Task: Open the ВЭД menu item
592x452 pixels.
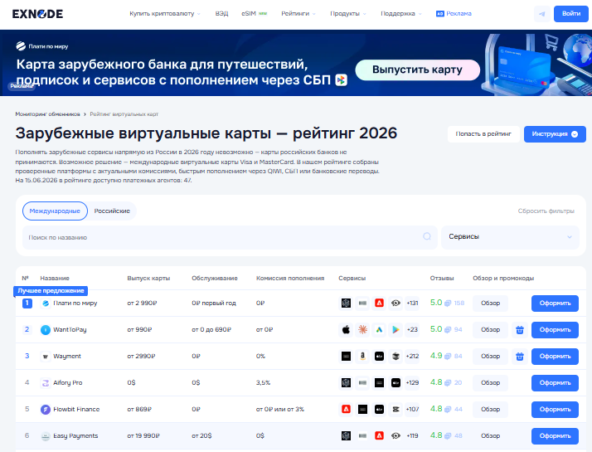Action: pos(222,14)
